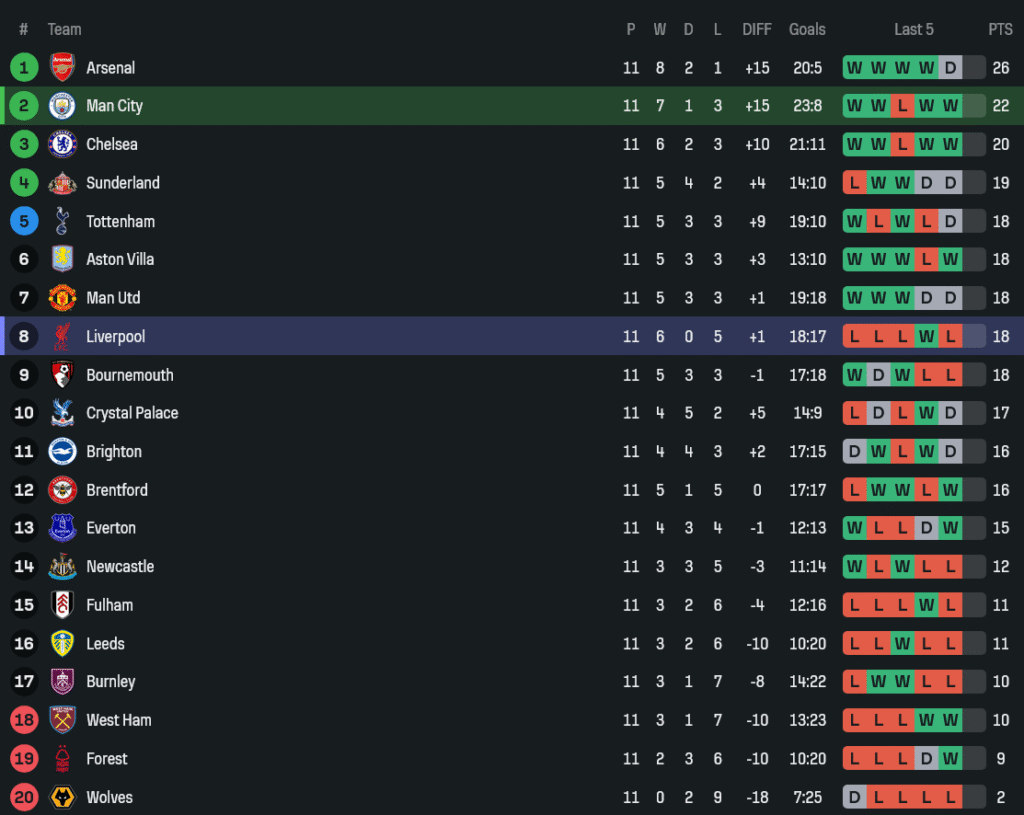Image resolution: width=1024 pixels, height=815 pixels.
Task: Click the Goals column header
Action: pos(807,29)
